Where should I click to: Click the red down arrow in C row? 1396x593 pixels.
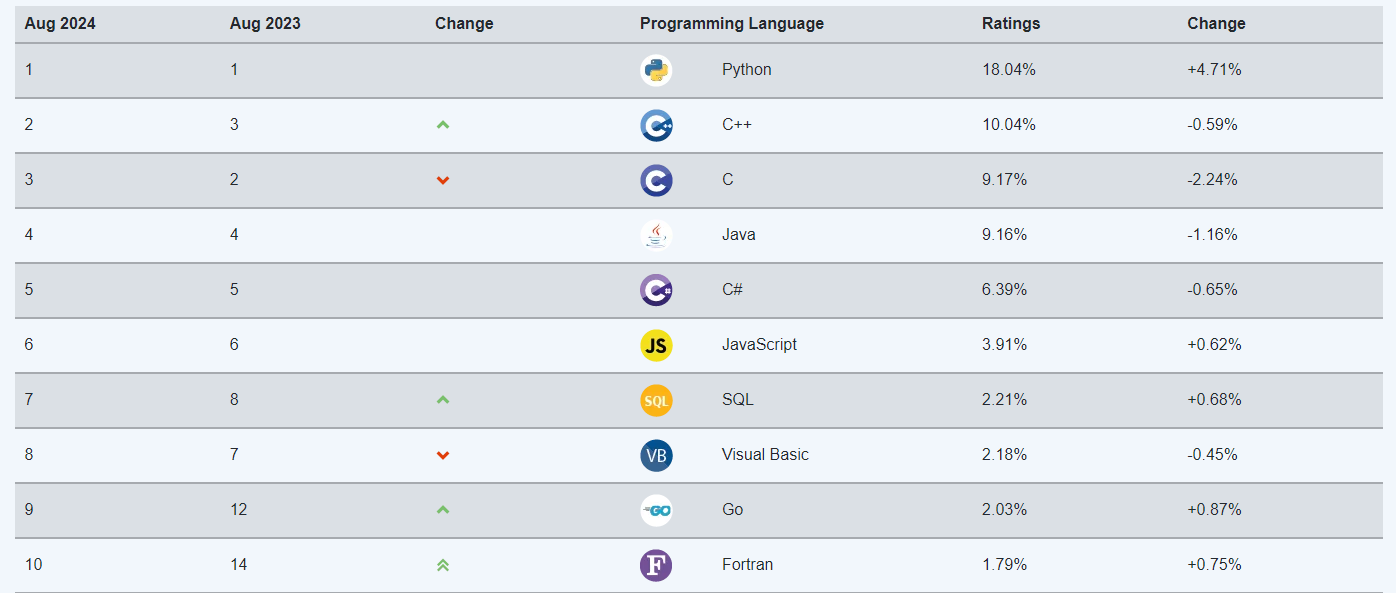coord(443,180)
